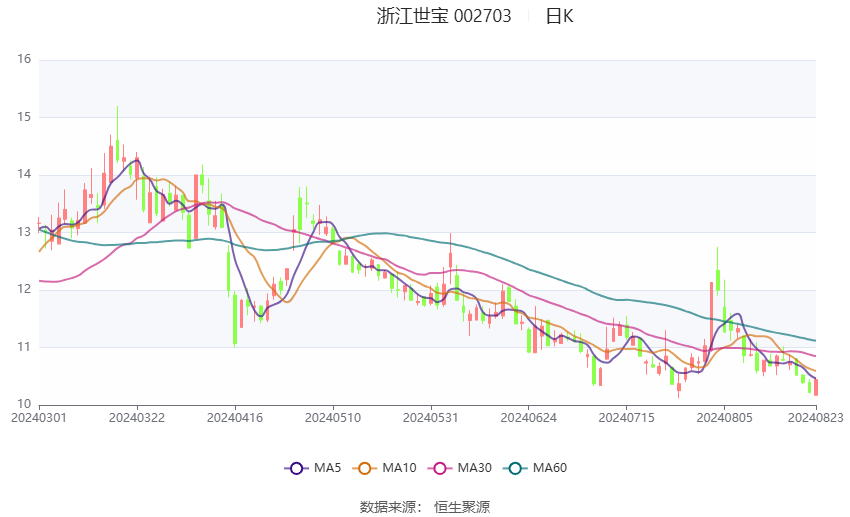The height and width of the screenshot is (517, 850).
Task: Click the last red candle at chart end
Action: [x=816, y=387]
